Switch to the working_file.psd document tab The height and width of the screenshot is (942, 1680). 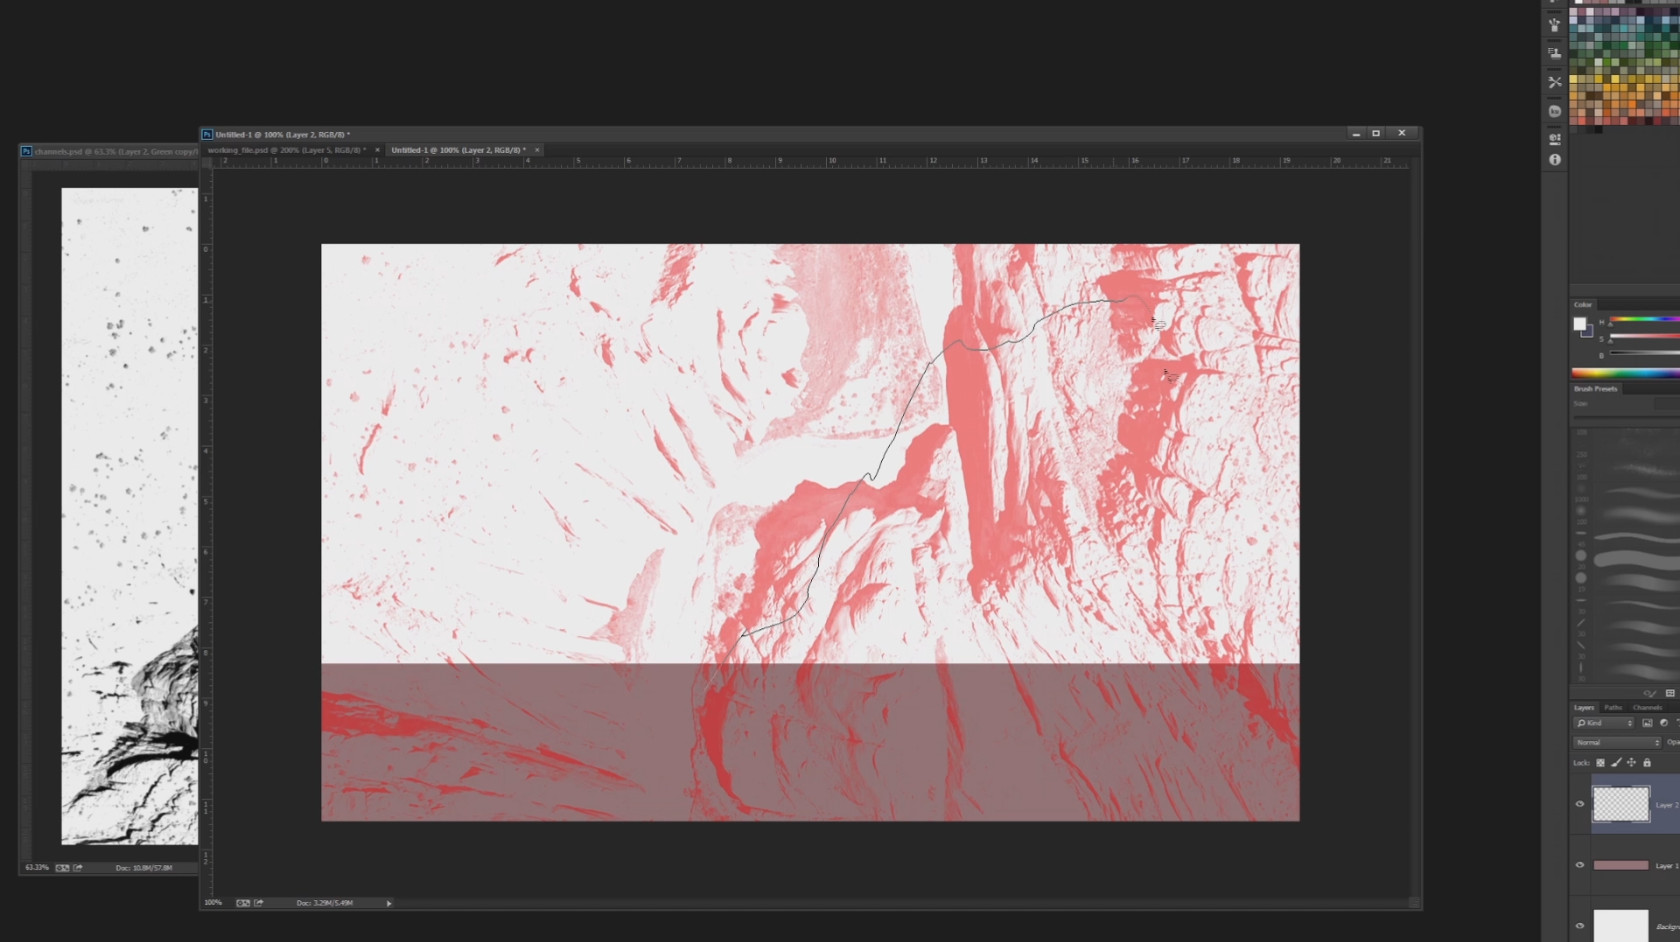pos(286,150)
